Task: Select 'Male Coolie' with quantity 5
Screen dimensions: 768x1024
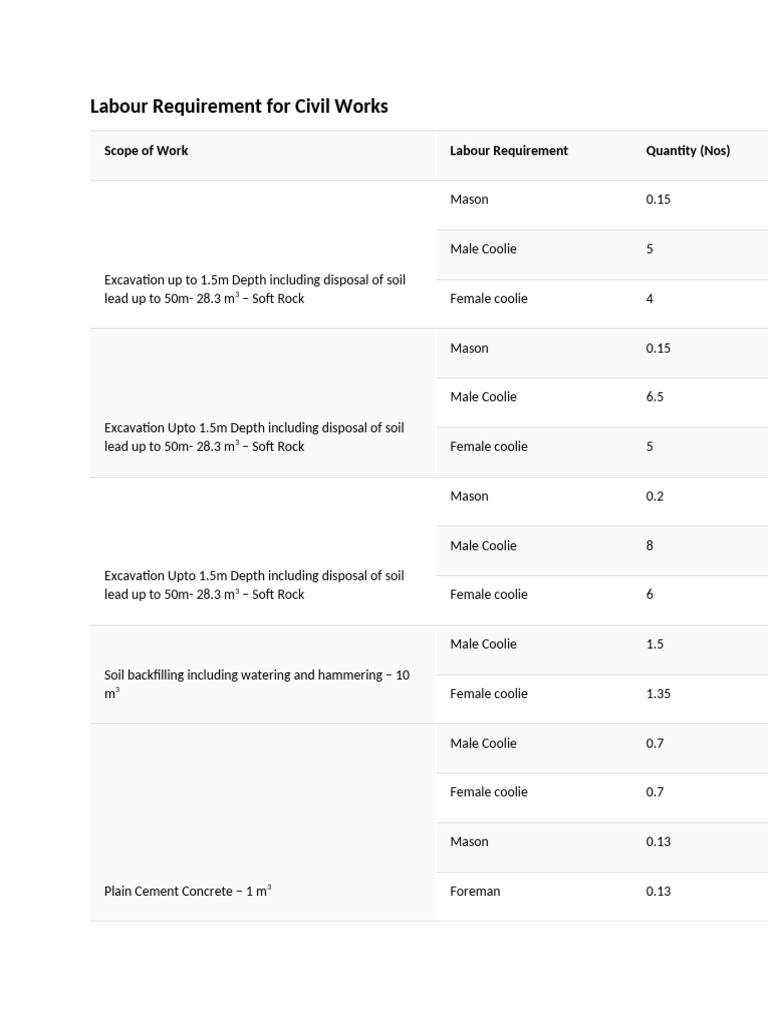Action: pyautogui.click(x=483, y=249)
